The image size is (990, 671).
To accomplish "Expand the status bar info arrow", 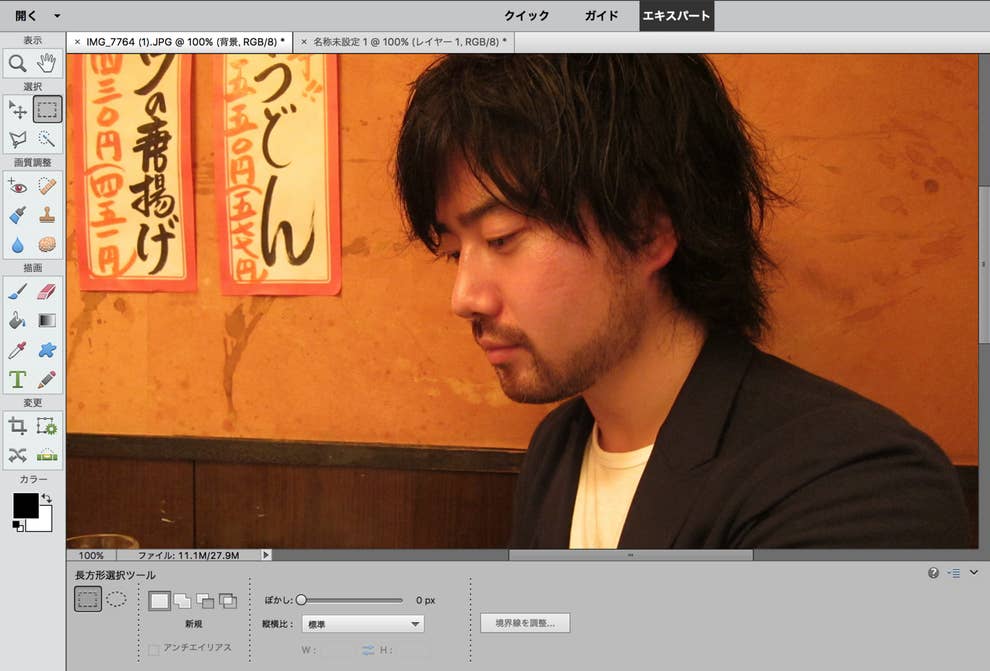I will 265,555.
